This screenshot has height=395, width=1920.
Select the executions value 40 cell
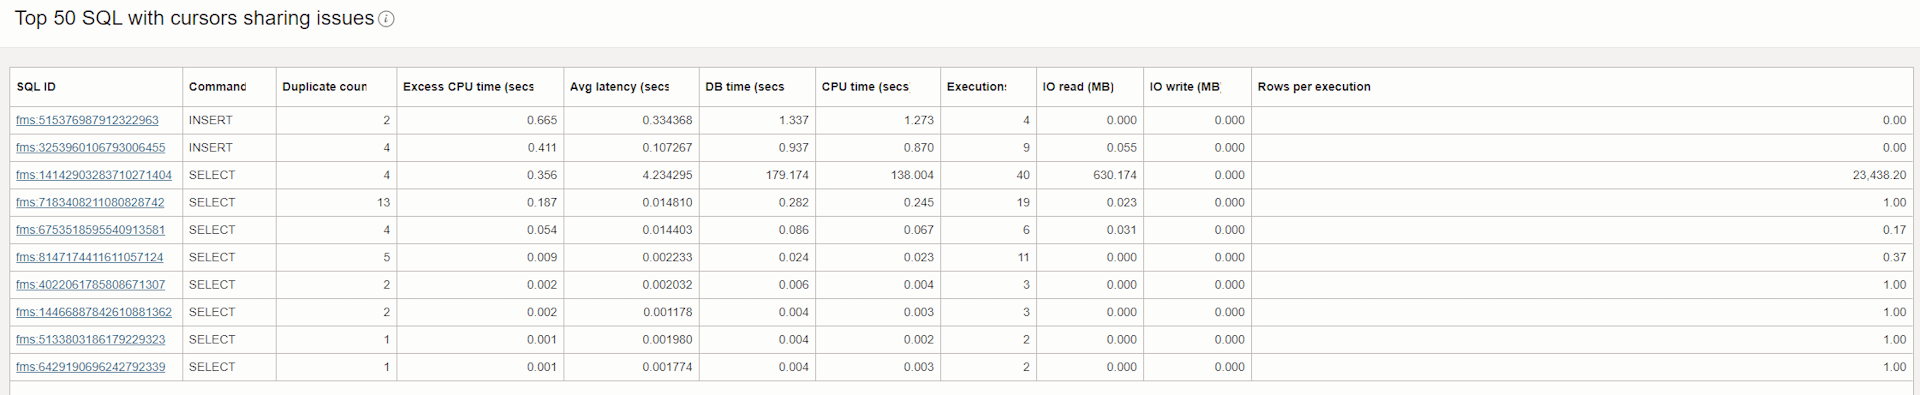988,175
